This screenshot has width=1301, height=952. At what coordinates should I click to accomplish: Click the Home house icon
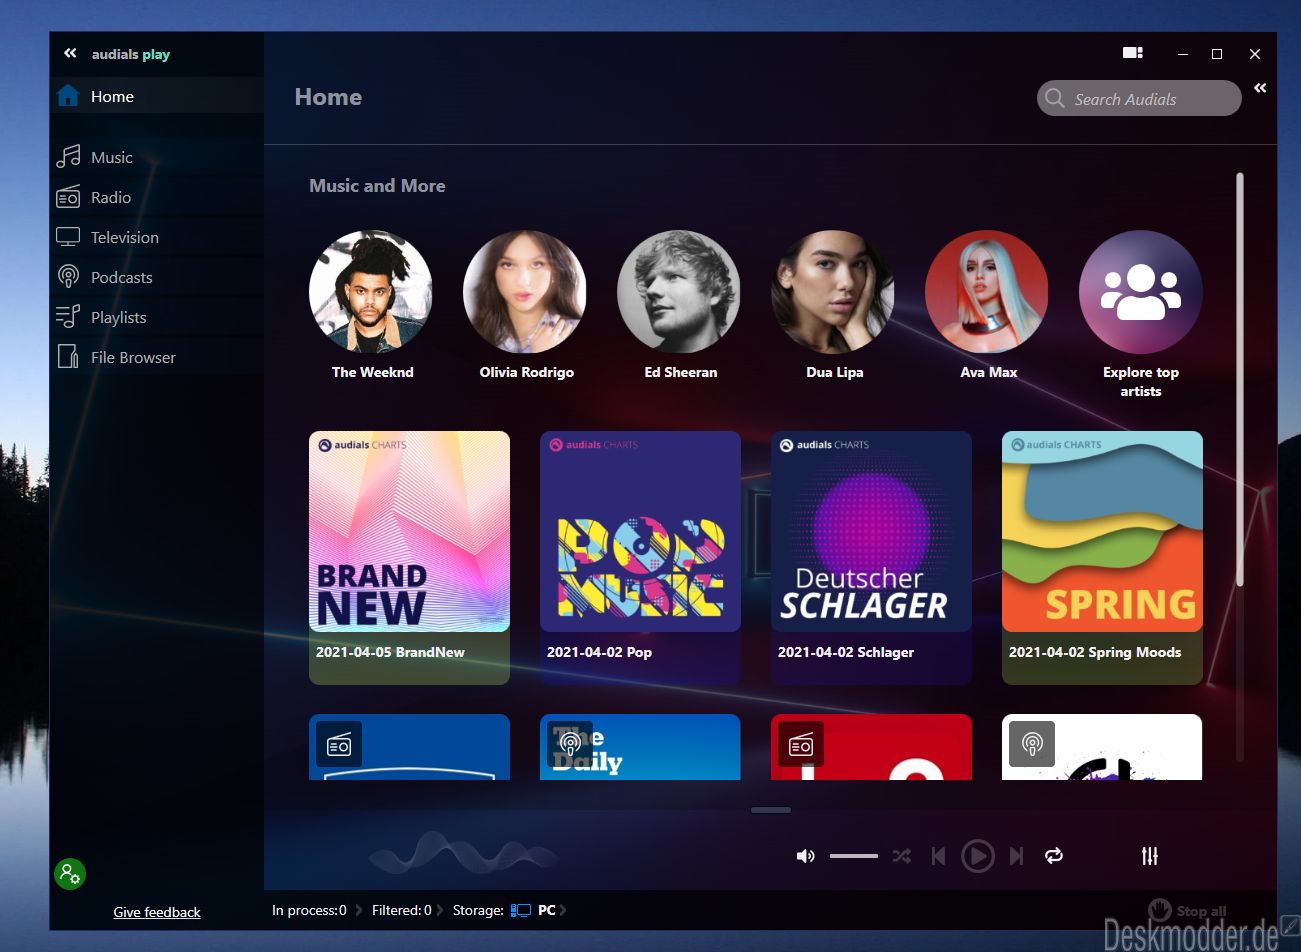(x=68, y=95)
